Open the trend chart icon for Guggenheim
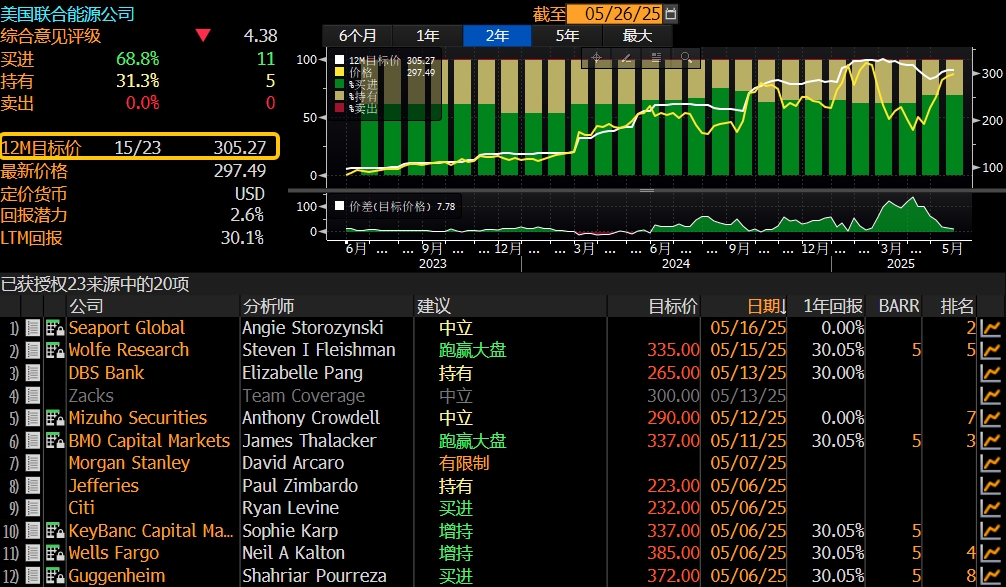This screenshot has height=587, width=1006. (x=991, y=576)
